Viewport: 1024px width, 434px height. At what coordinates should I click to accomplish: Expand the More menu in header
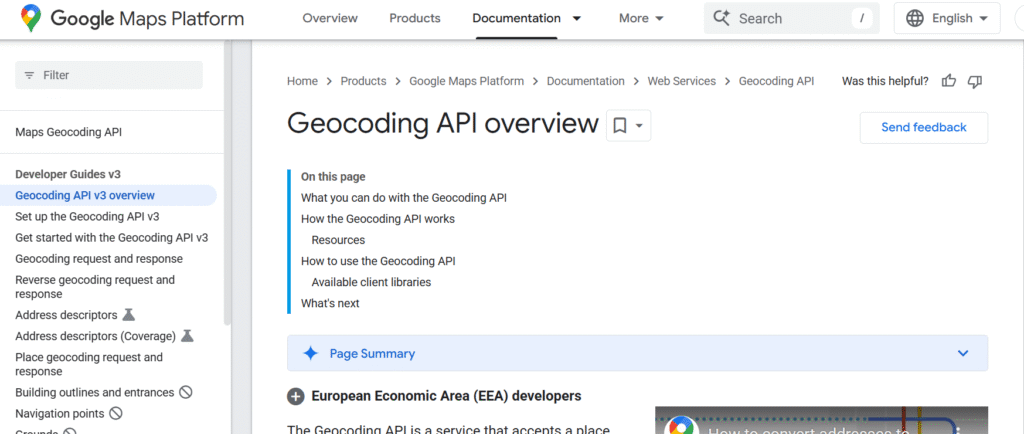641,18
